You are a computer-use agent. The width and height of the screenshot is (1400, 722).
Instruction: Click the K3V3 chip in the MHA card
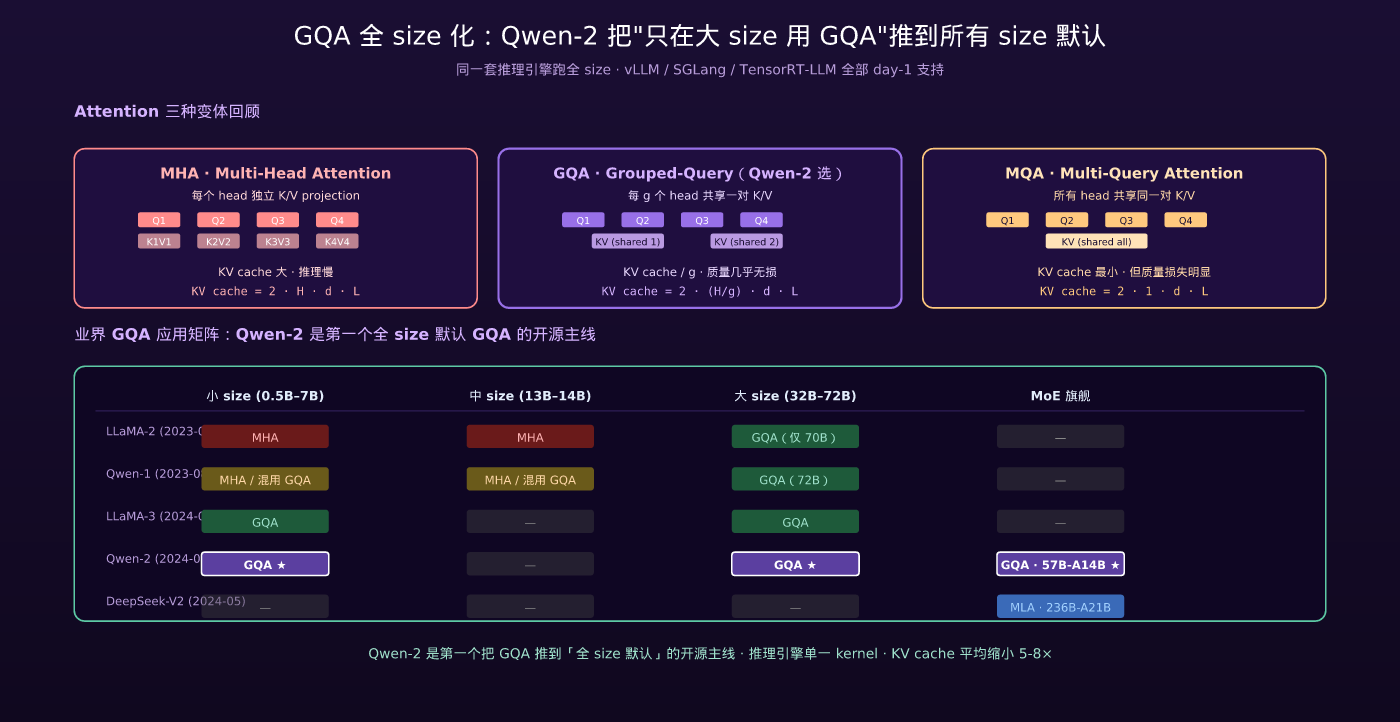(x=278, y=241)
